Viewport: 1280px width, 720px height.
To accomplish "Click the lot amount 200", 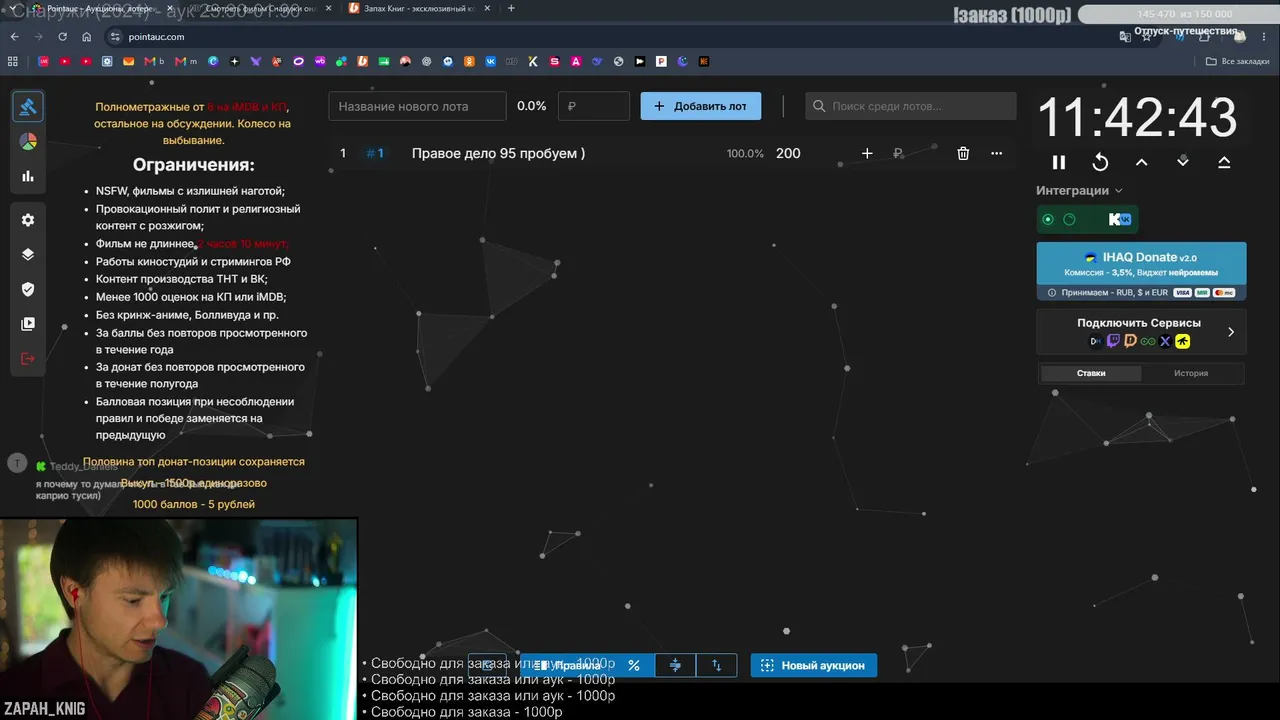I will 788,153.
